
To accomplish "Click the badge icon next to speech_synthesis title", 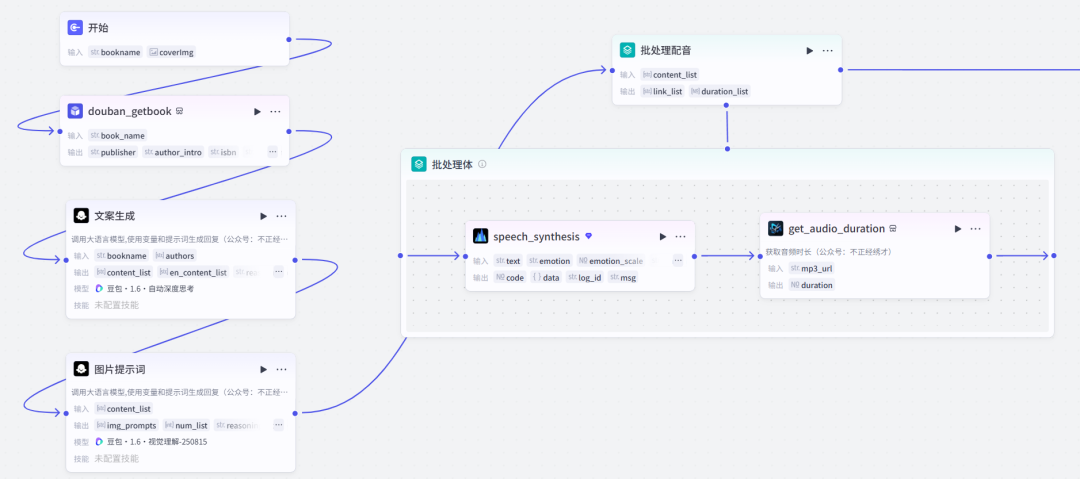I will point(589,237).
